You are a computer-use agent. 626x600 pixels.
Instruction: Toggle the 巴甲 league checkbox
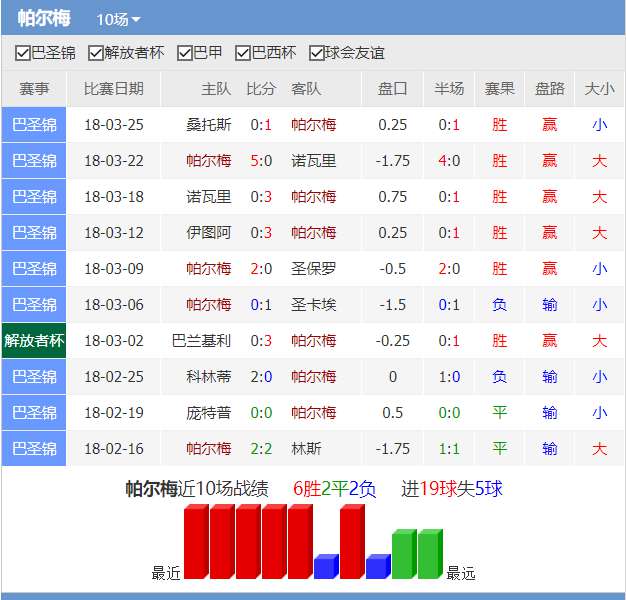click(x=184, y=53)
